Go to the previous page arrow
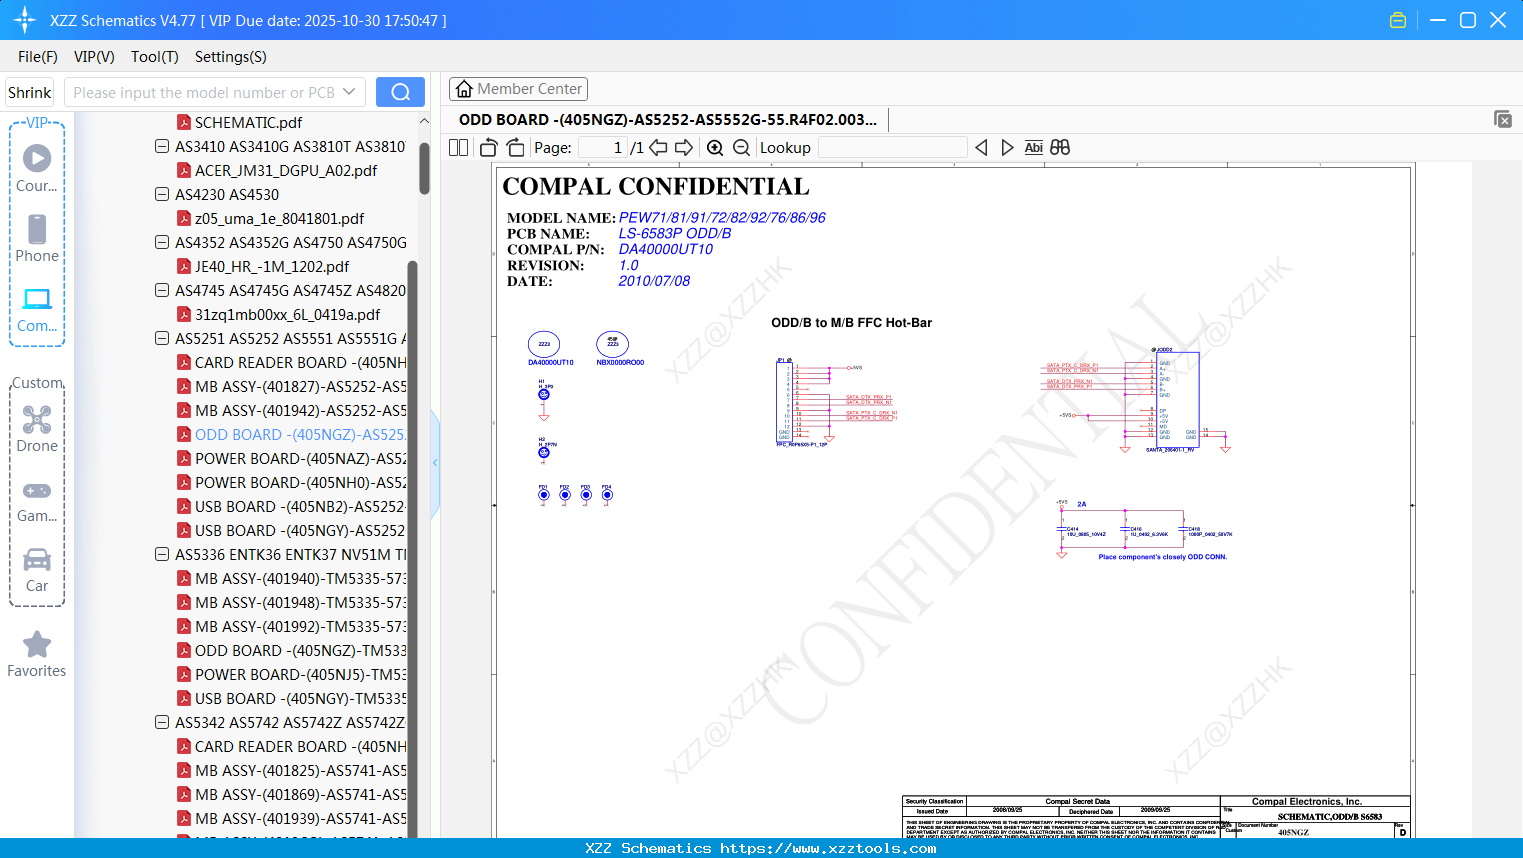 (658, 147)
